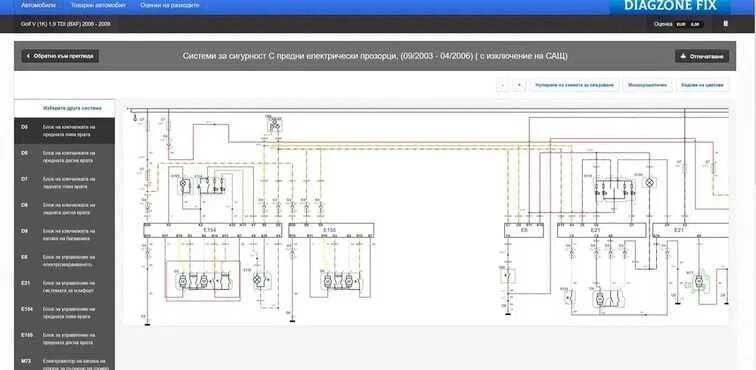Select component E6 in the sidebar
This screenshot has height=370, width=756.
pos(65,261)
